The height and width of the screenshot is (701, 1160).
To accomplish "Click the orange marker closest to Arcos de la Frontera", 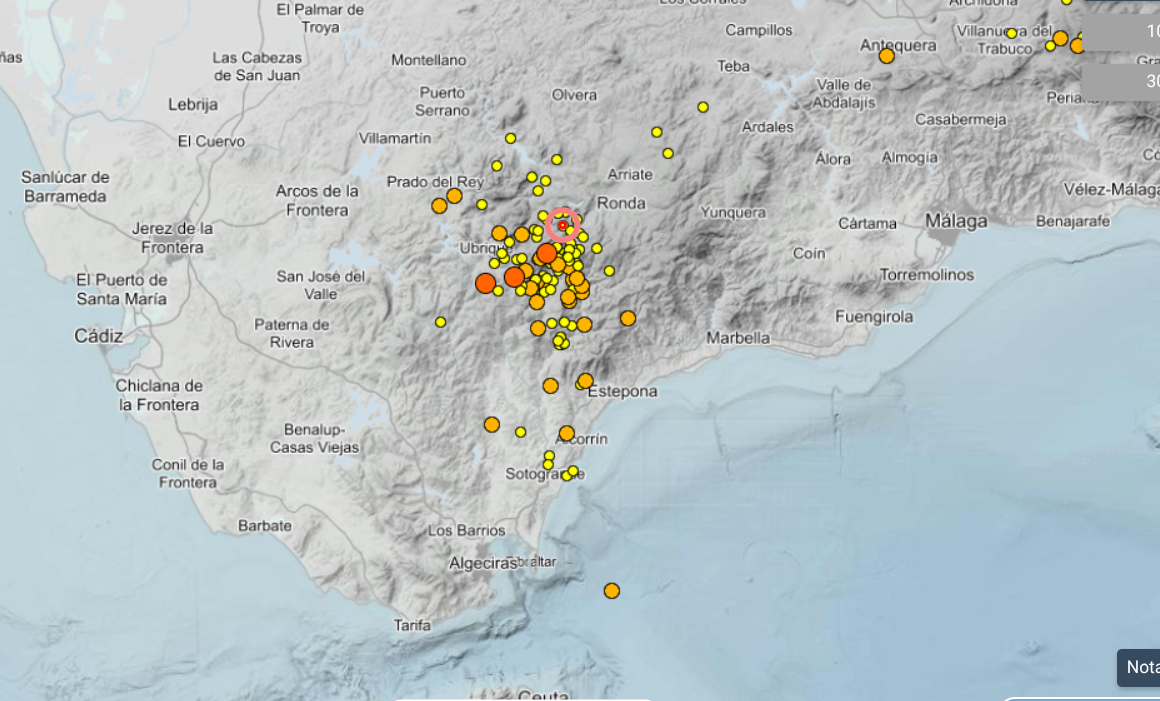I will pyautogui.click(x=439, y=206).
